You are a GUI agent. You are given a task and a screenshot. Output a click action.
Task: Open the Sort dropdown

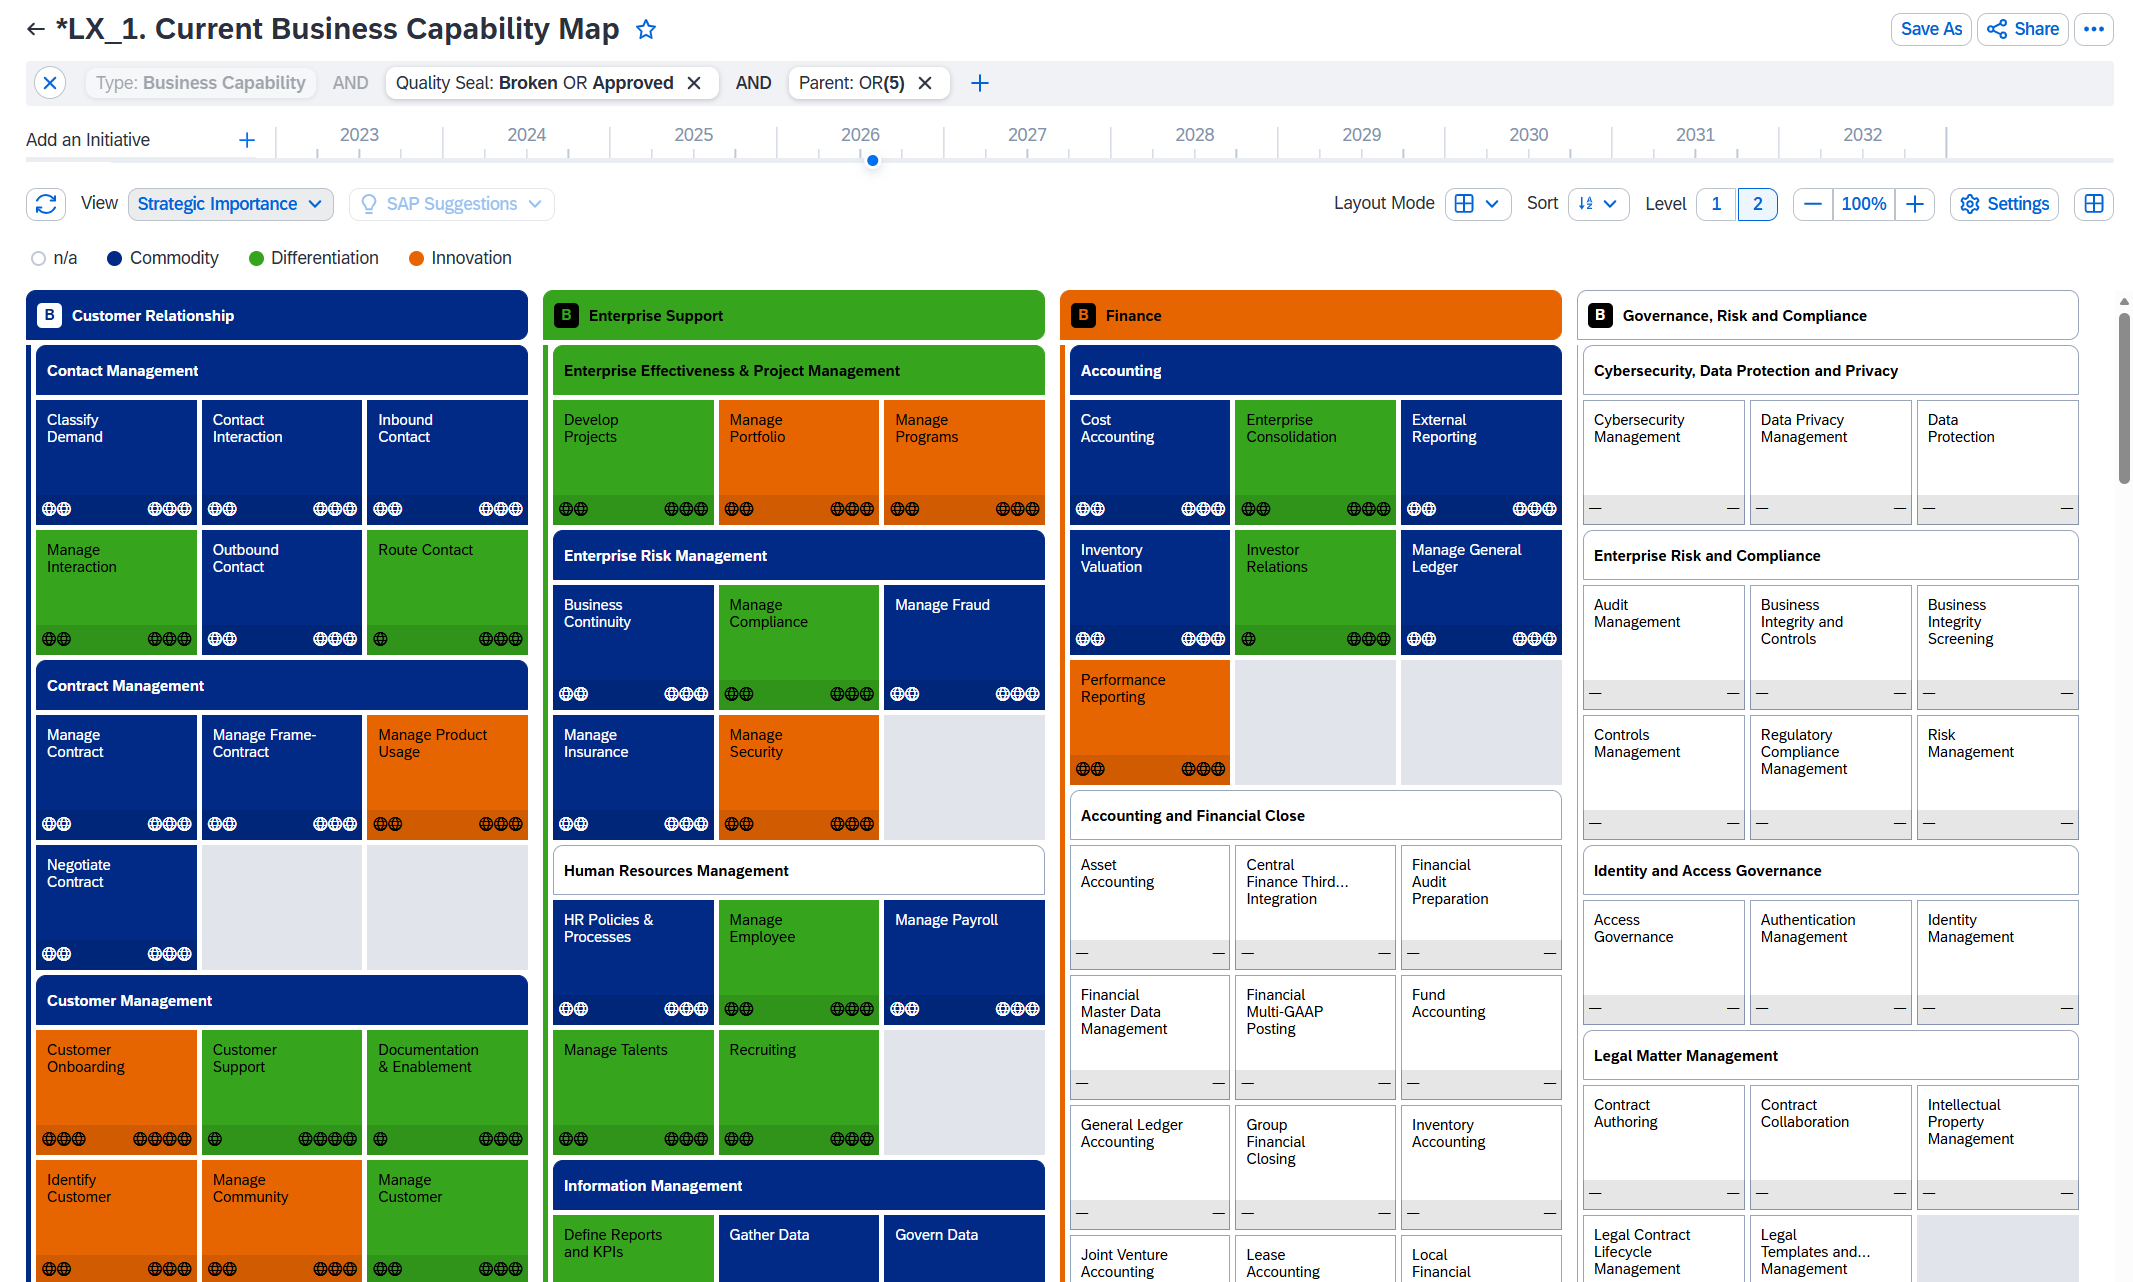(x=1598, y=204)
